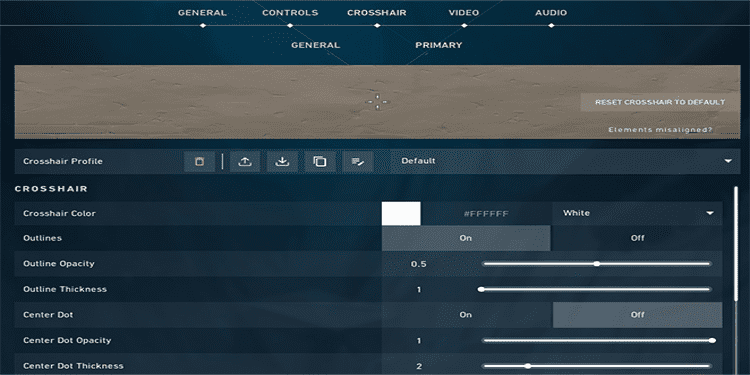Rename the profile using the edit icon
The image size is (750, 375).
(358, 161)
